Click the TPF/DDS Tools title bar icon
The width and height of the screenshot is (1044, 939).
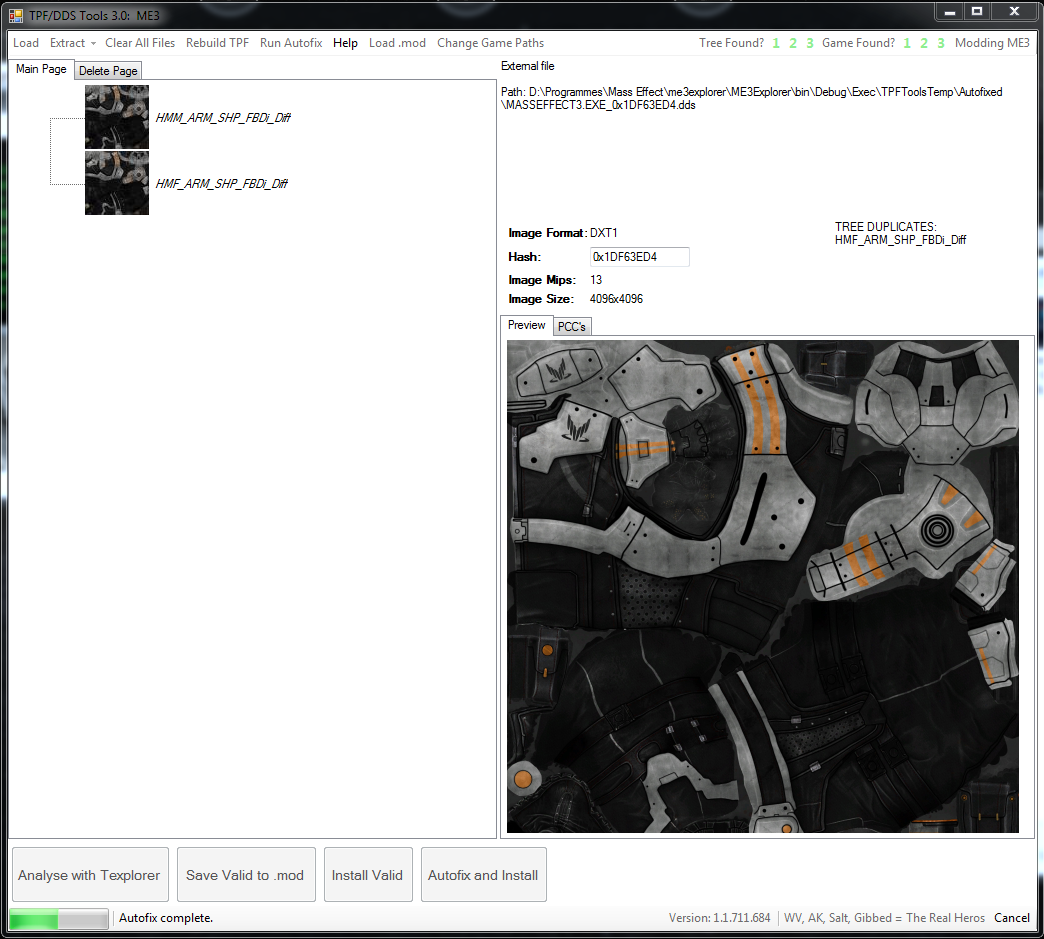pos(16,15)
